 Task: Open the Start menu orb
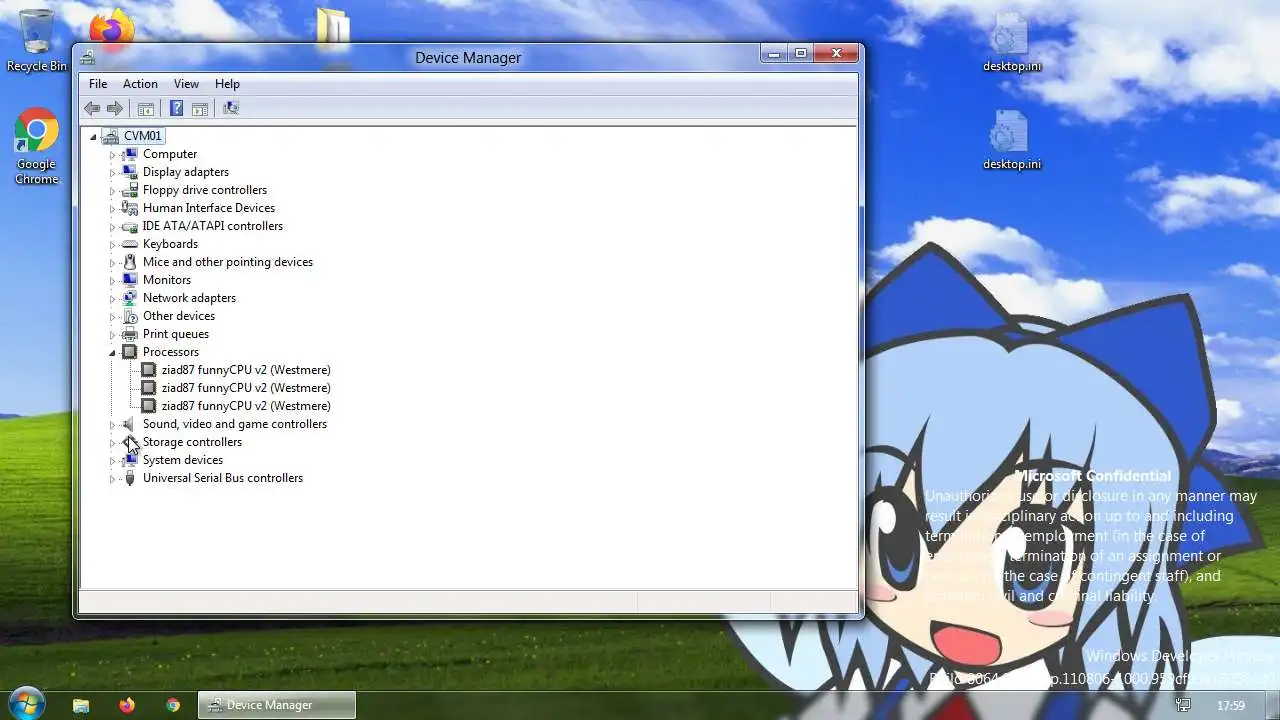(26, 704)
